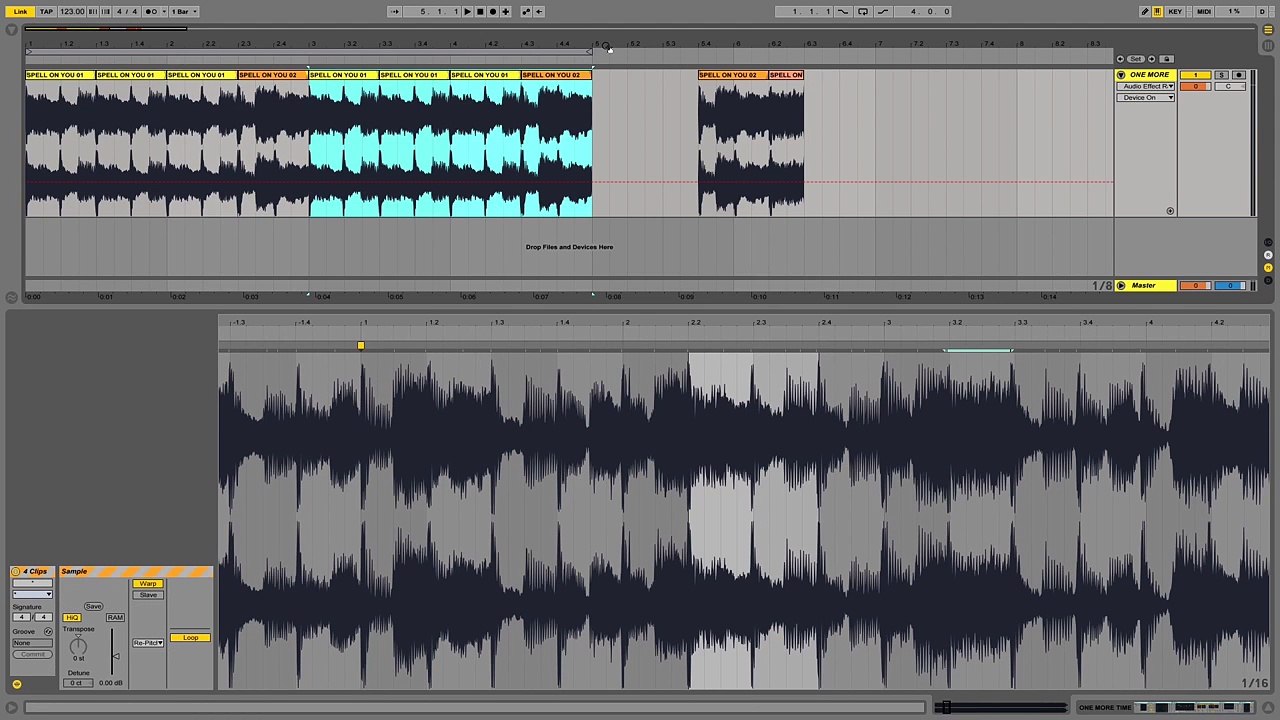Image resolution: width=1280 pixels, height=720 pixels.
Task: Toggle the punch-in switch
Action: pos(843,11)
